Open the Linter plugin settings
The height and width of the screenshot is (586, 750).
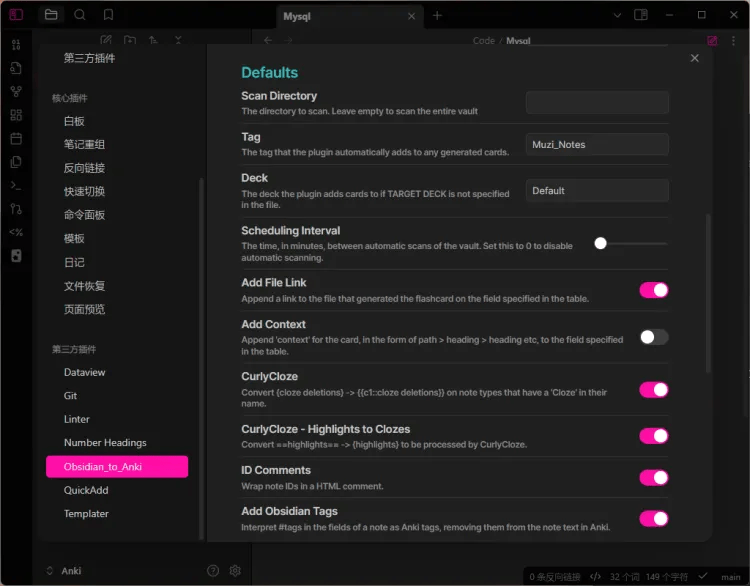point(117,419)
